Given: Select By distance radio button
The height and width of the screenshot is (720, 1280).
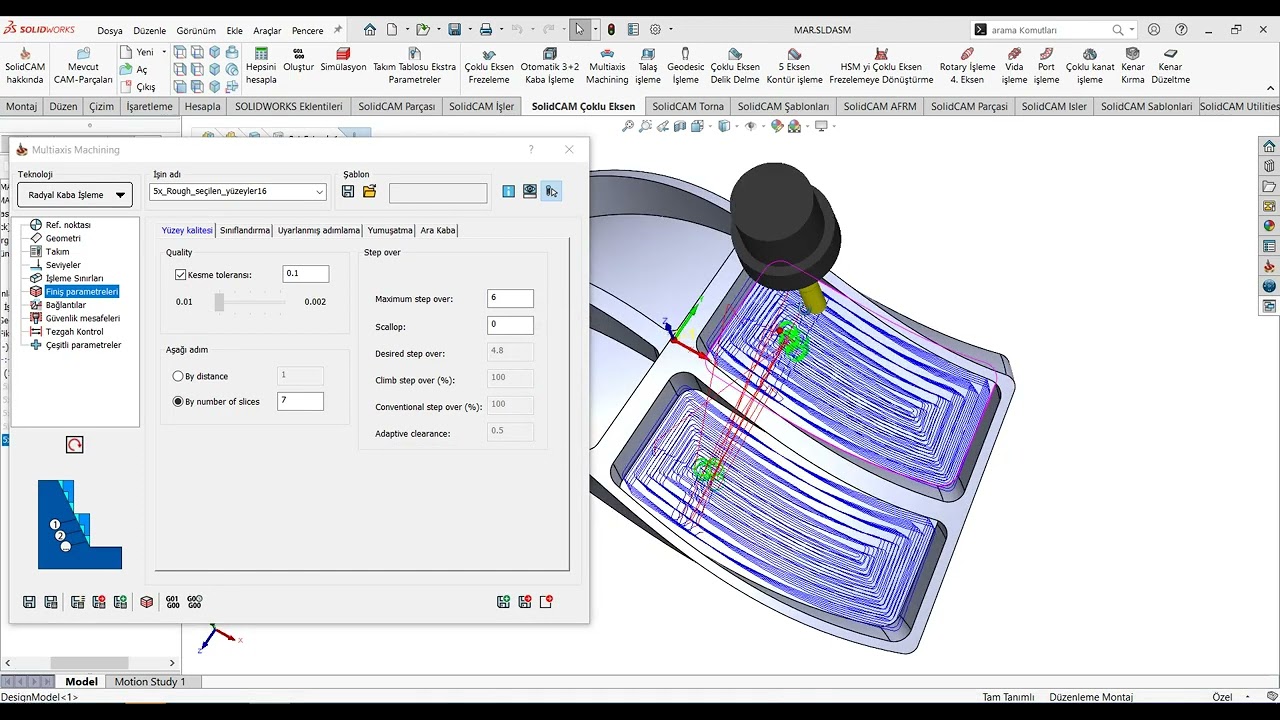Looking at the screenshot, I should tap(178, 376).
